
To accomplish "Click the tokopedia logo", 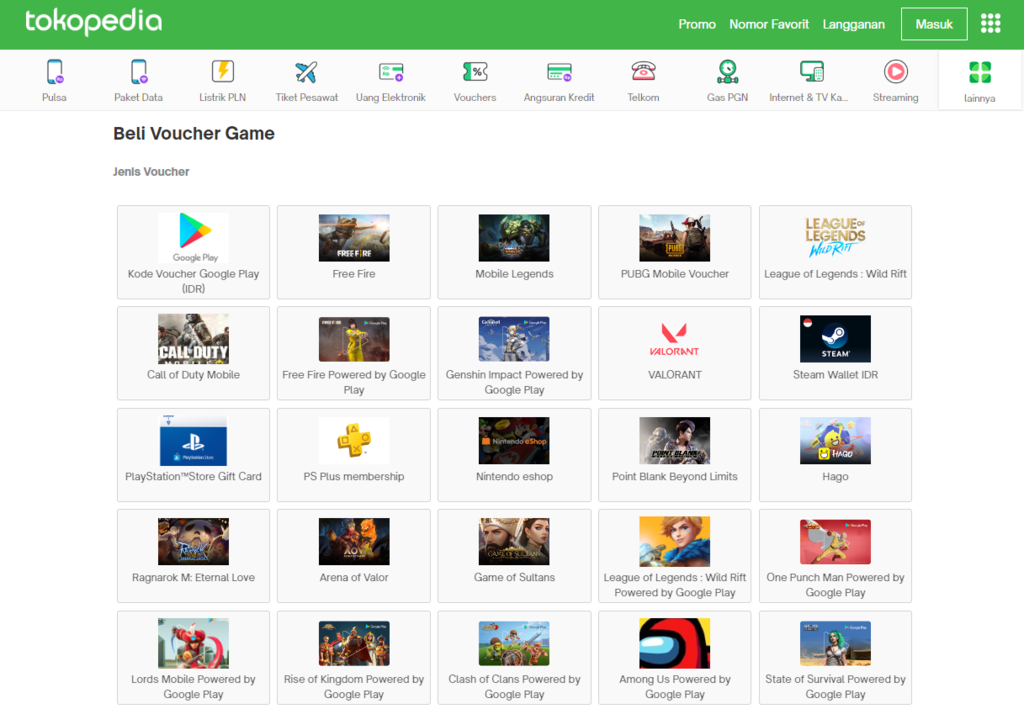I will click(x=93, y=22).
